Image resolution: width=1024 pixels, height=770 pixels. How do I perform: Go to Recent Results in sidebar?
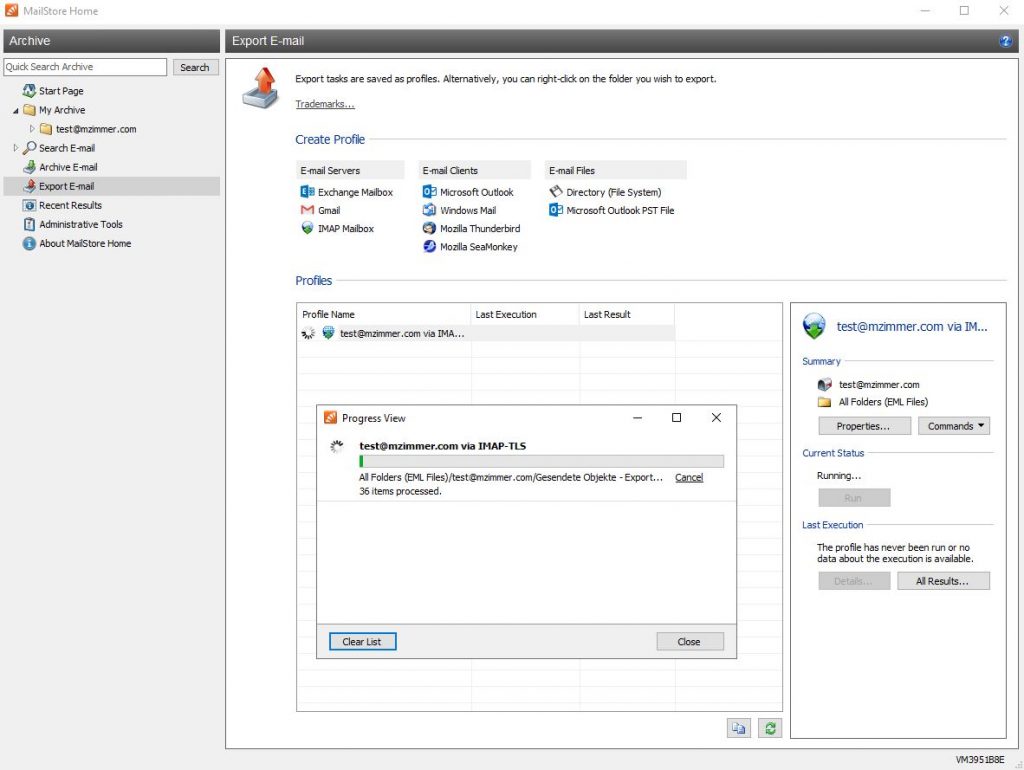click(70, 206)
